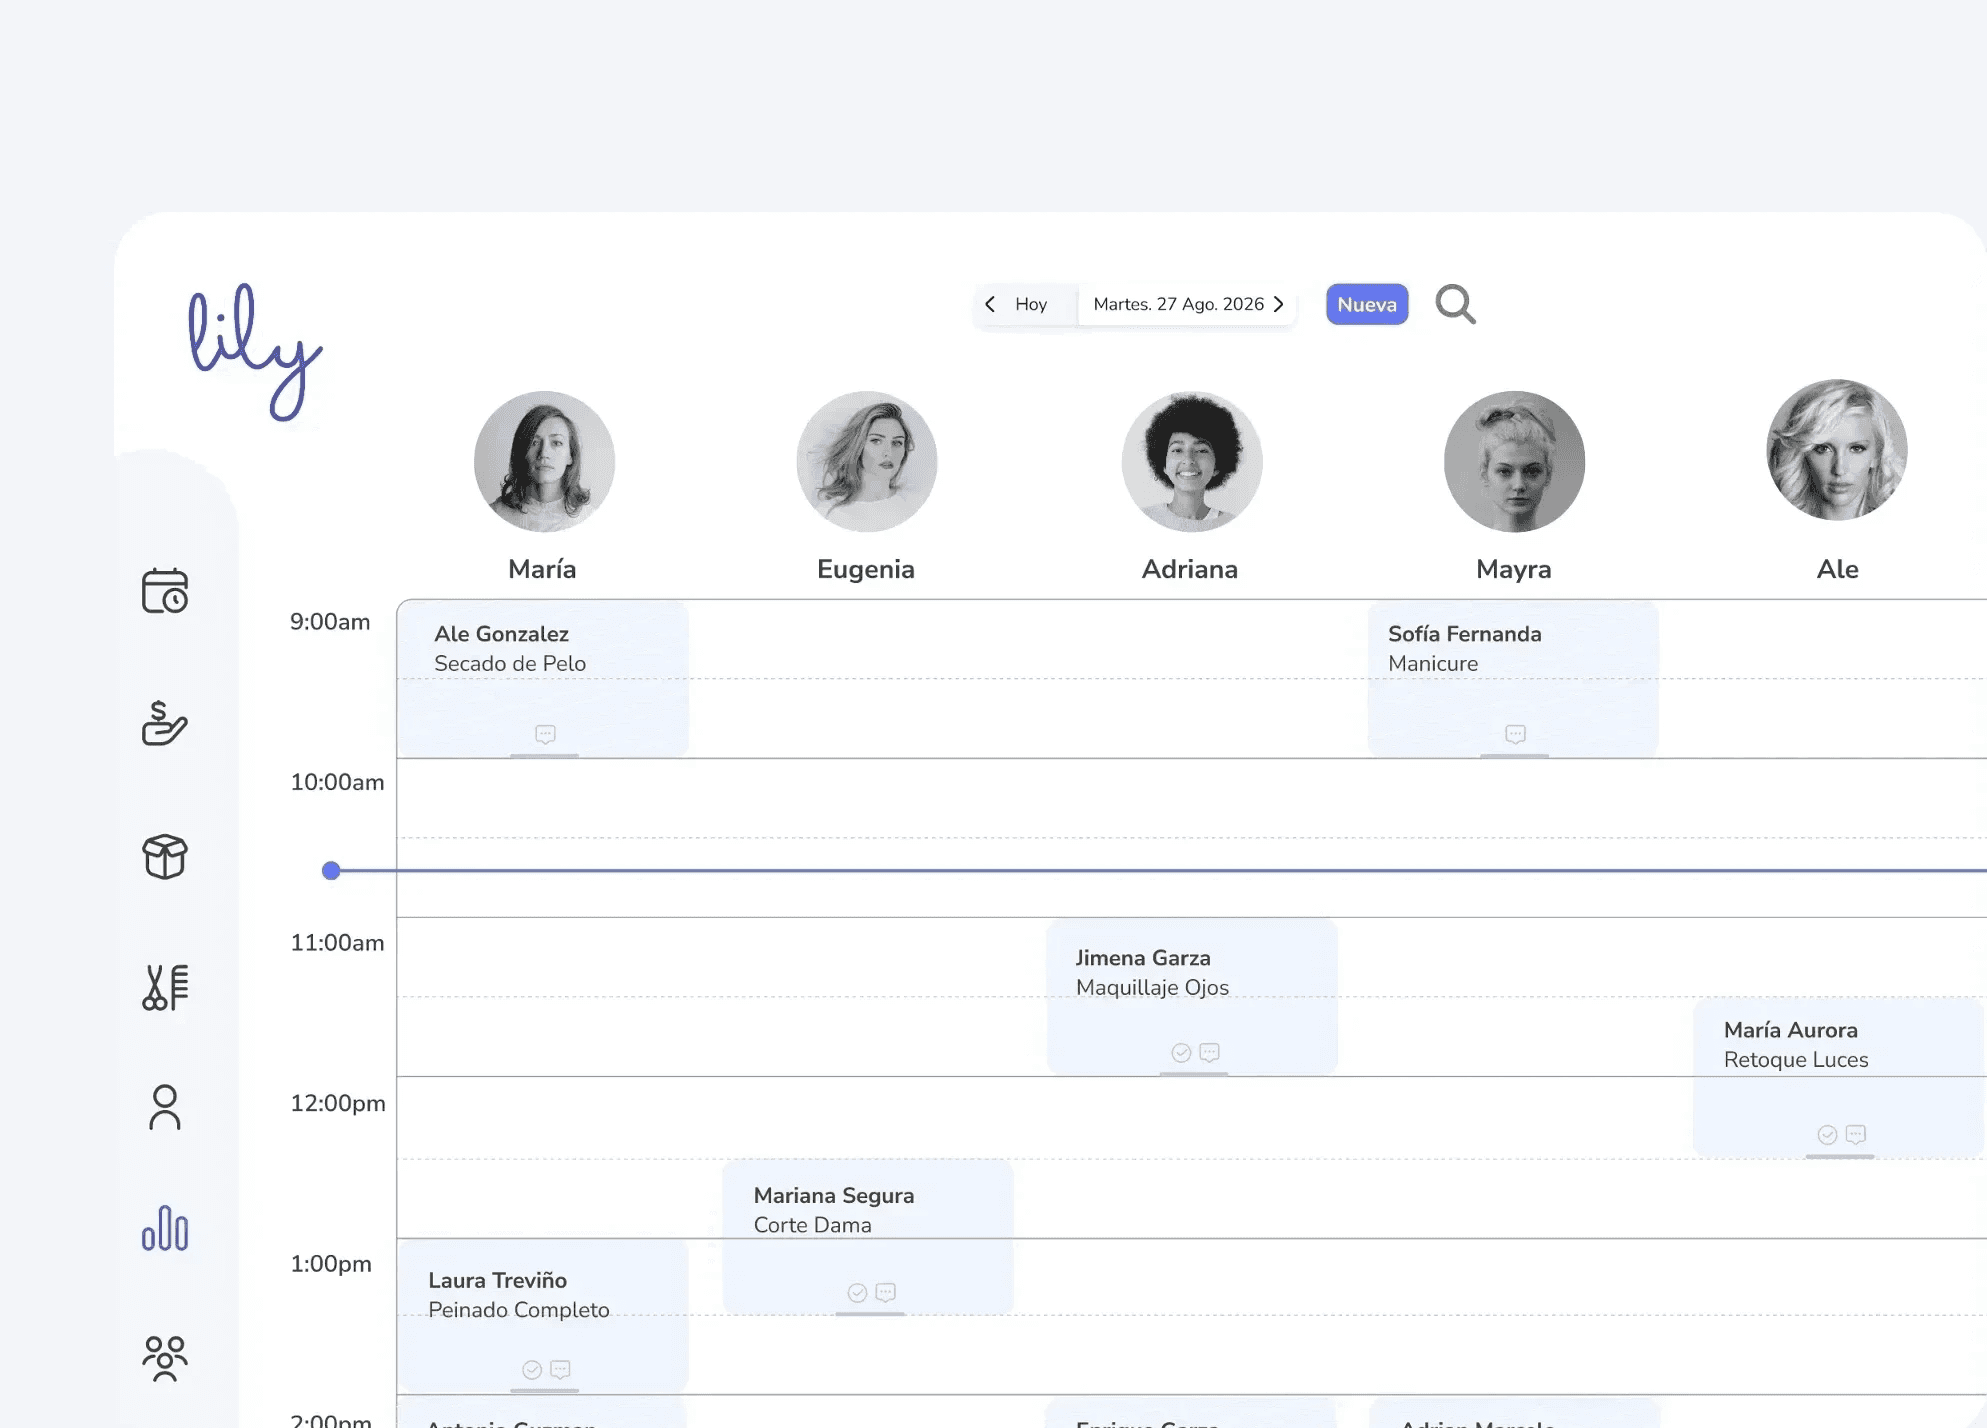Open the inventory box icon

tap(165, 857)
